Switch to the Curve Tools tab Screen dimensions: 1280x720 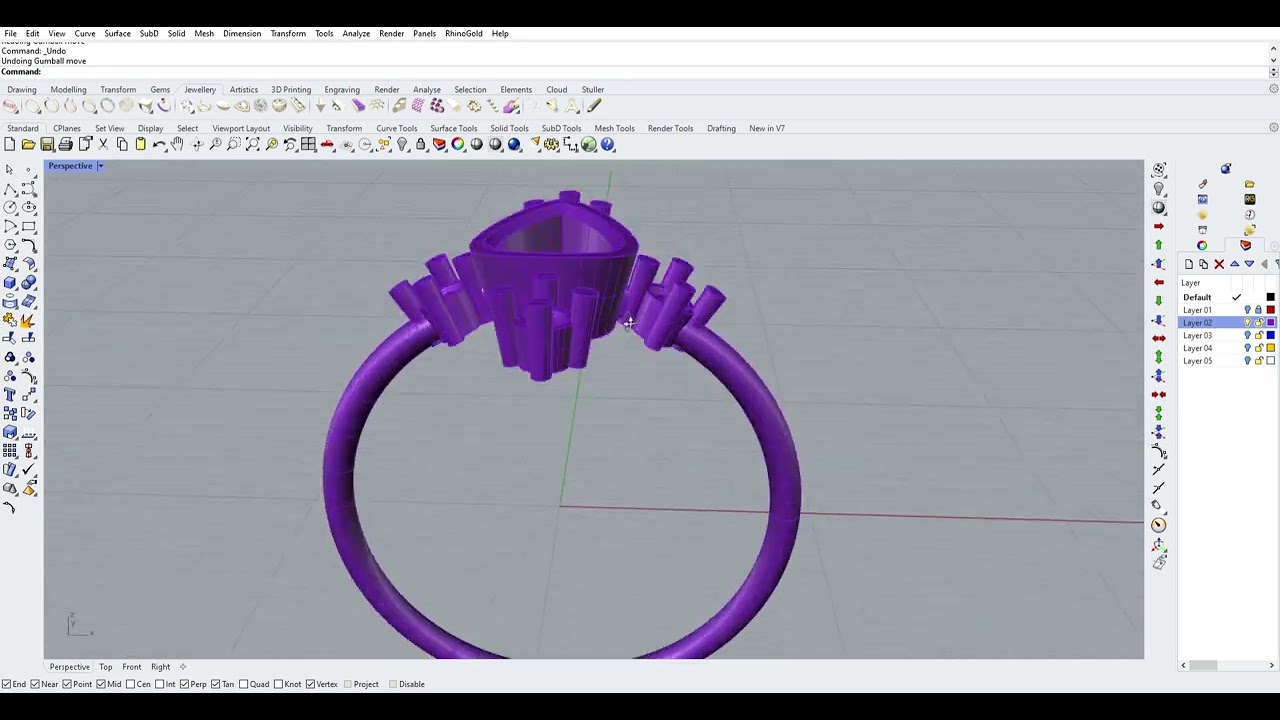point(397,128)
